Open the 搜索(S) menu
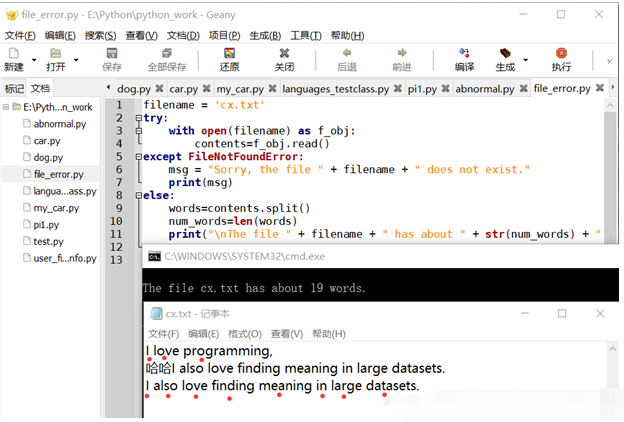The width and height of the screenshot is (624, 422). tap(100, 36)
